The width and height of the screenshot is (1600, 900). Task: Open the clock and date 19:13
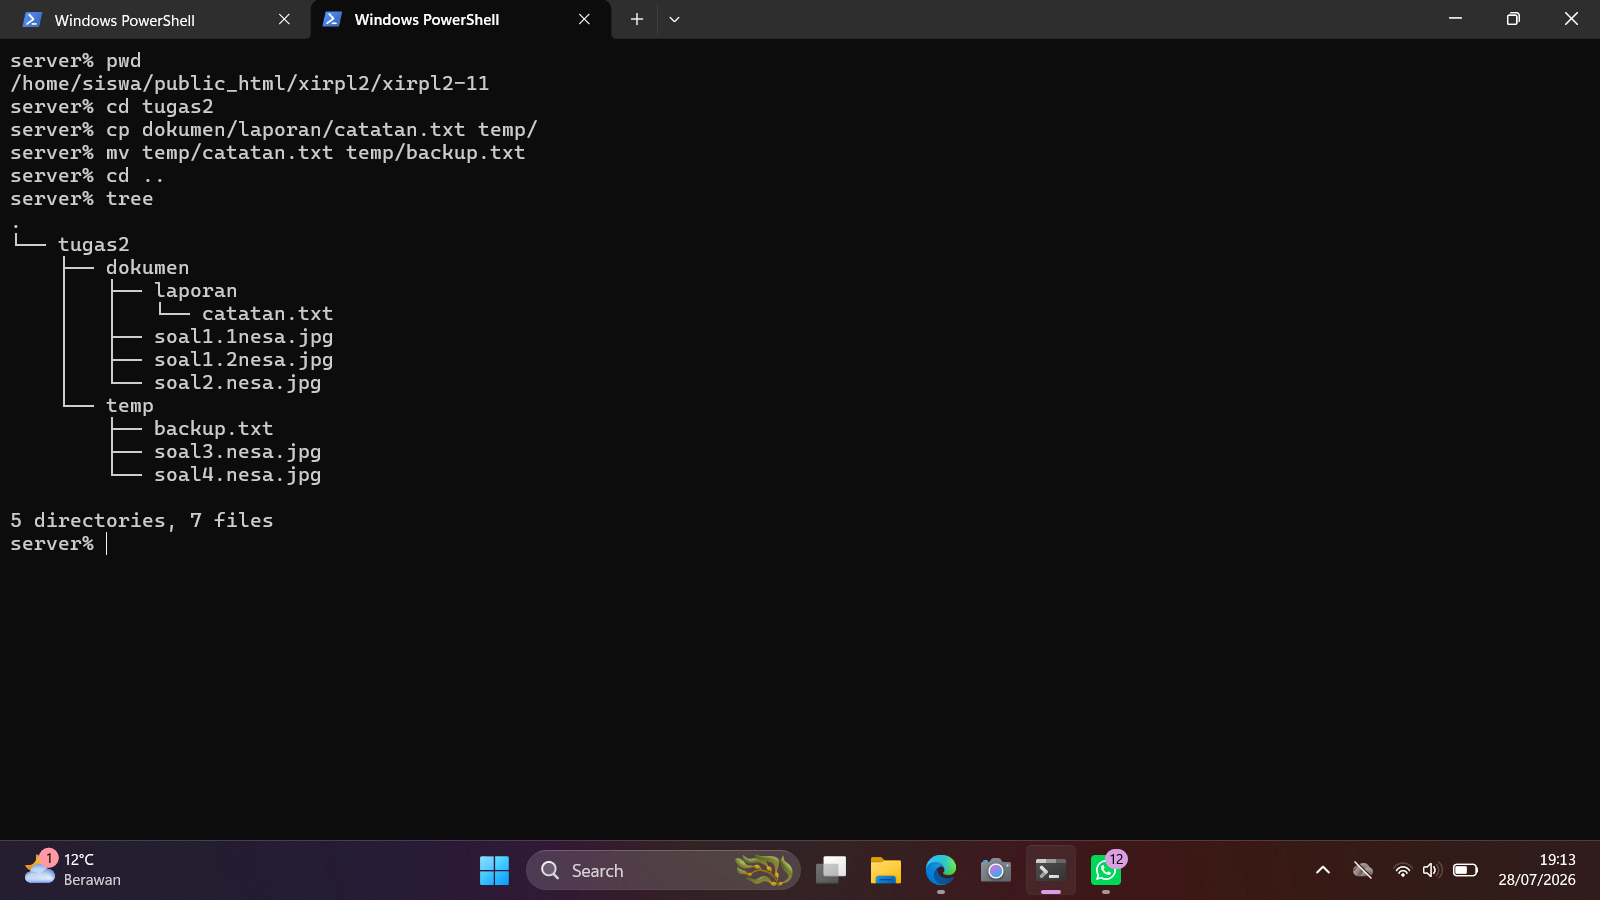click(1537, 870)
